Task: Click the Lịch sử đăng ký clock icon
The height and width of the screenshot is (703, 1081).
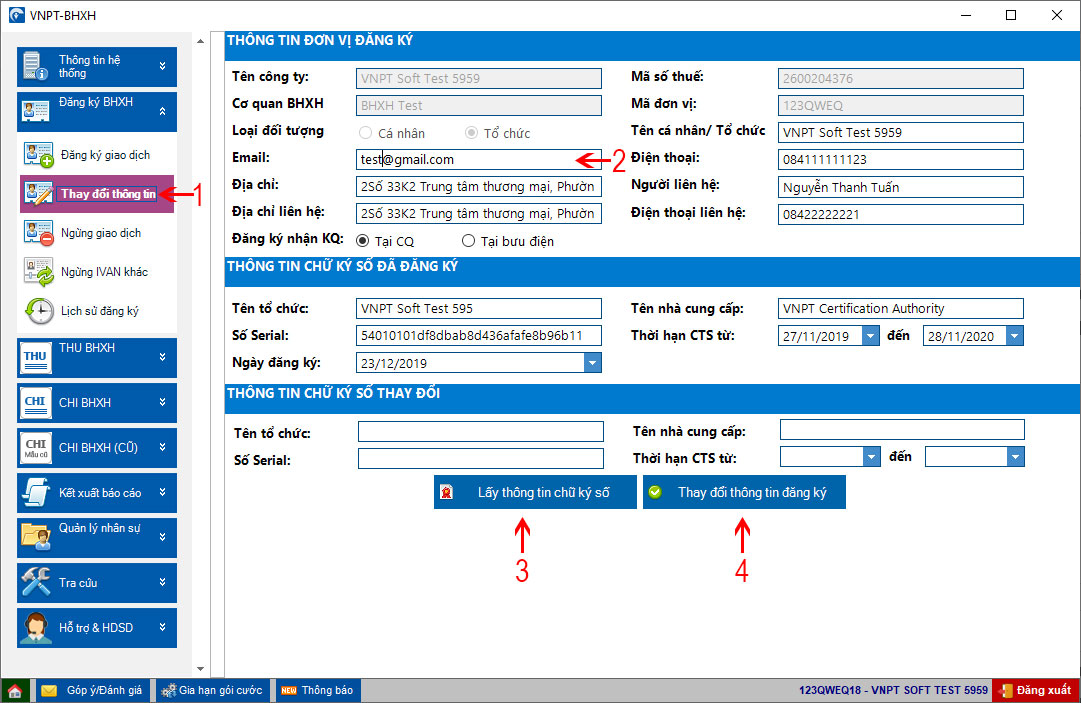Action: (39, 311)
